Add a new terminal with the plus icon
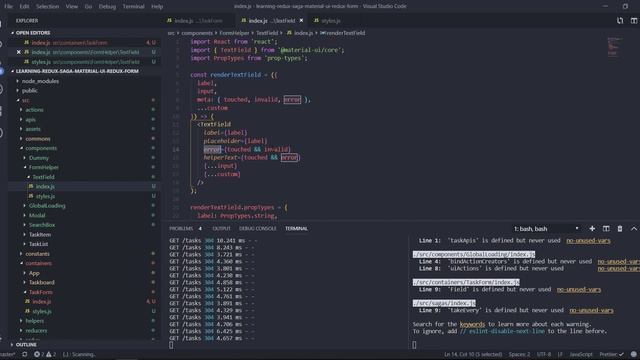The width and height of the screenshot is (640, 360). (x=592, y=229)
